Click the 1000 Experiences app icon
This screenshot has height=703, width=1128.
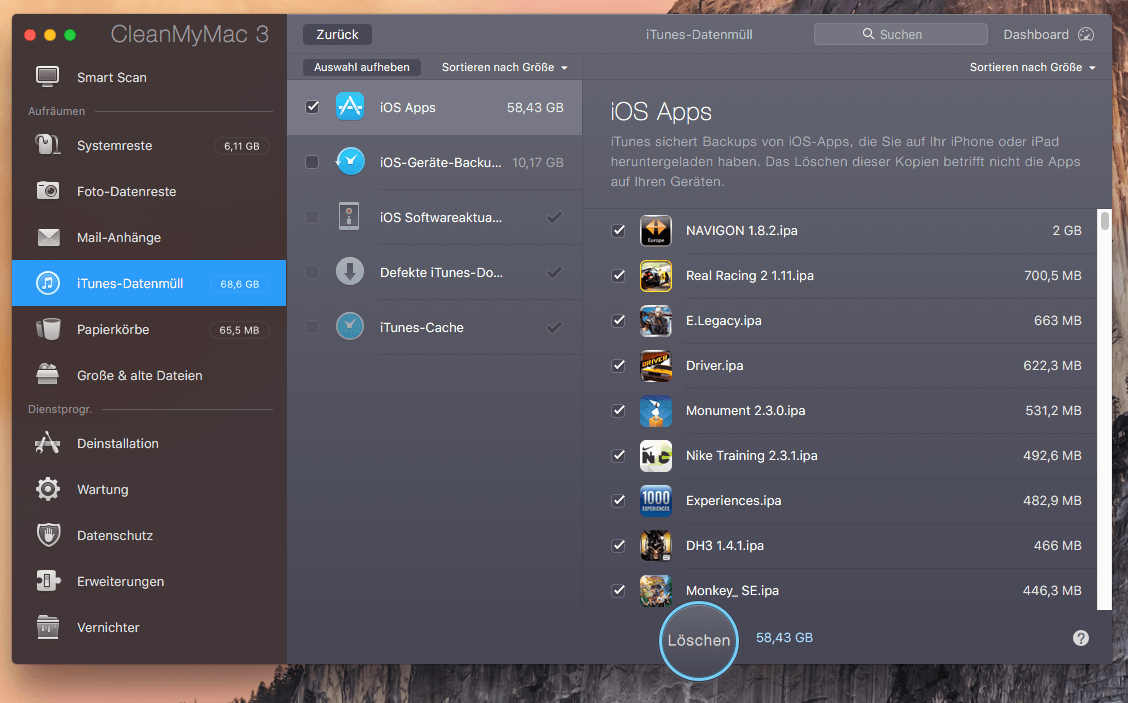655,501
